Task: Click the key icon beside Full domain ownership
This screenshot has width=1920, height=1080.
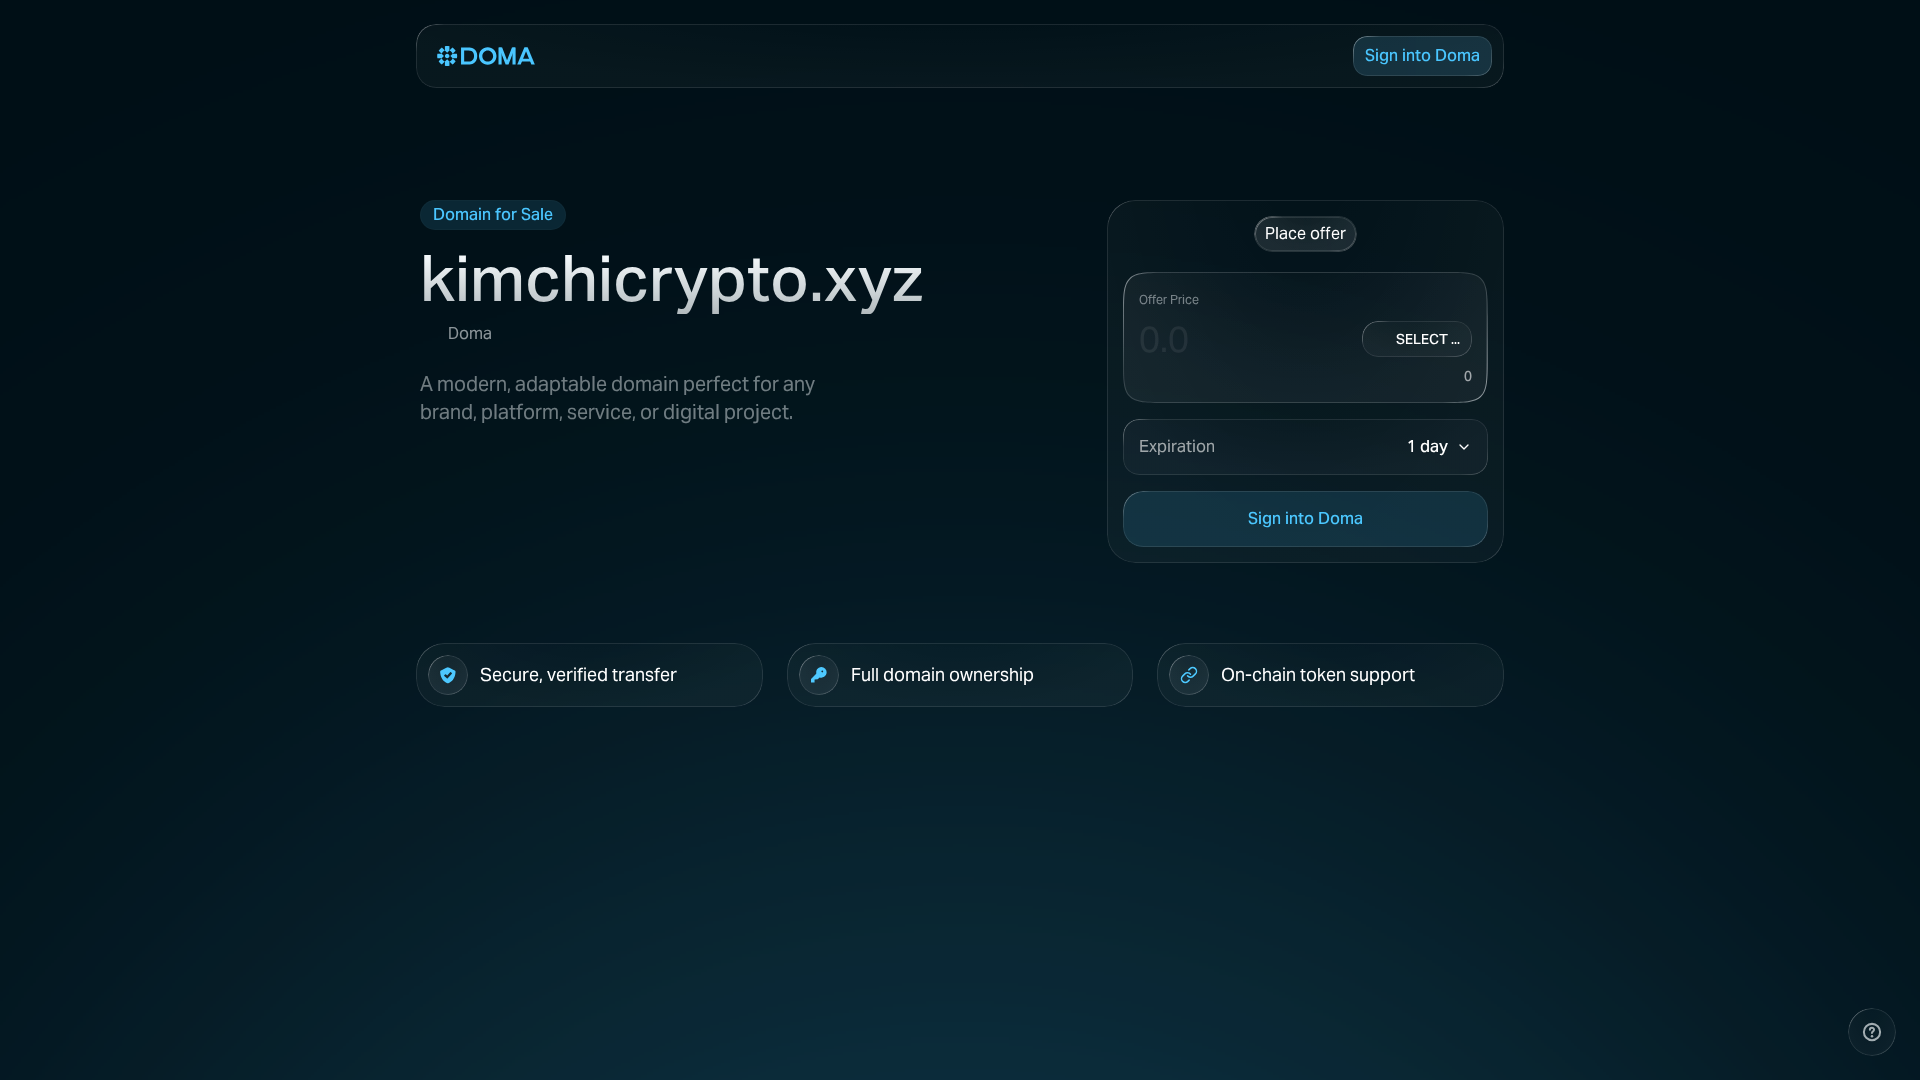Action: pos(818,675)
